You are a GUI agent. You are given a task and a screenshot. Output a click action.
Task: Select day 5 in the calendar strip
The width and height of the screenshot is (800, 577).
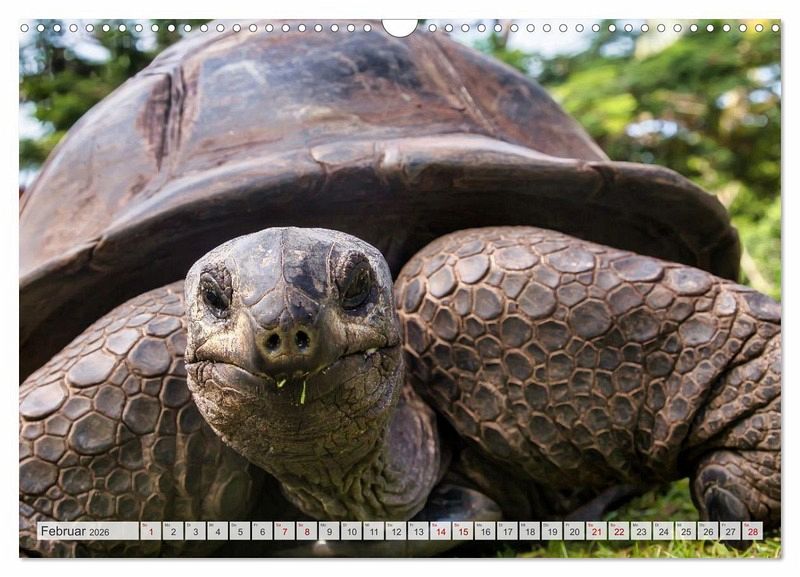click(x=240, y=531)
